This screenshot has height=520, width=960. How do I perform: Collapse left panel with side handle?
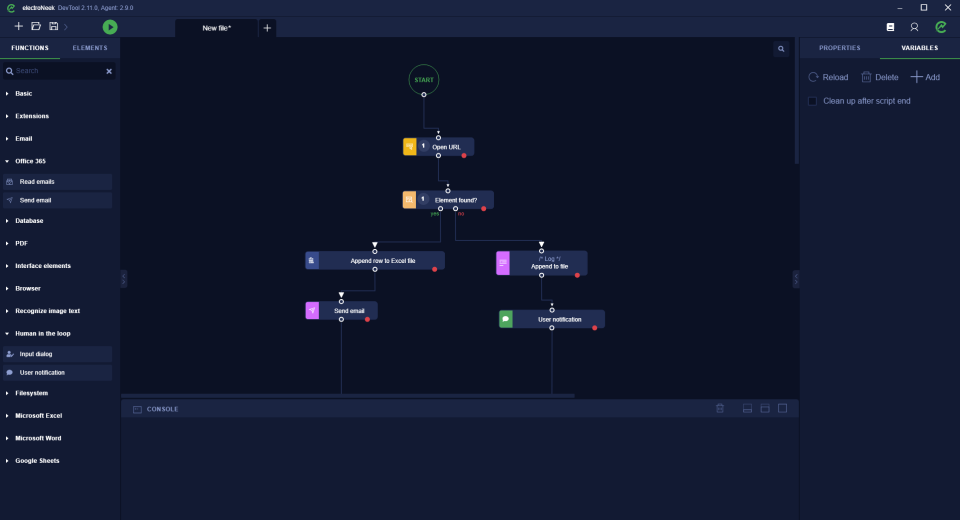124,279
